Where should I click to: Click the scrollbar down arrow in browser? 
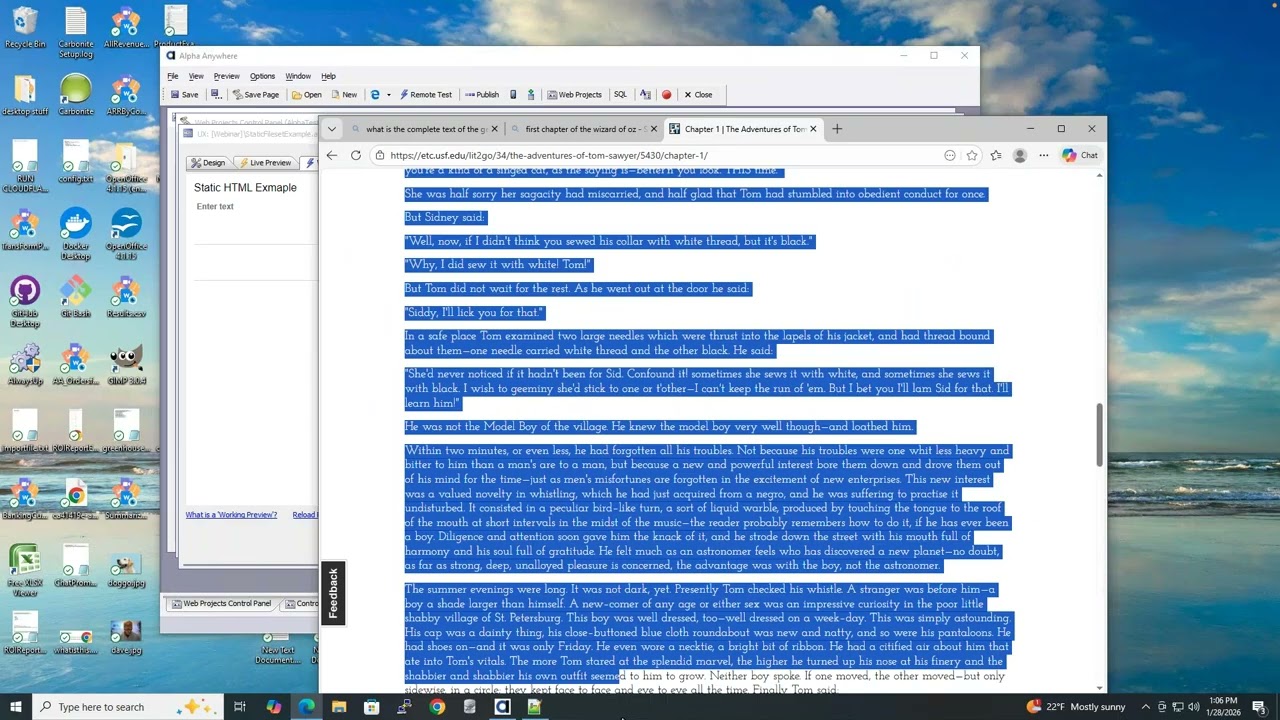coord(1100,687)
